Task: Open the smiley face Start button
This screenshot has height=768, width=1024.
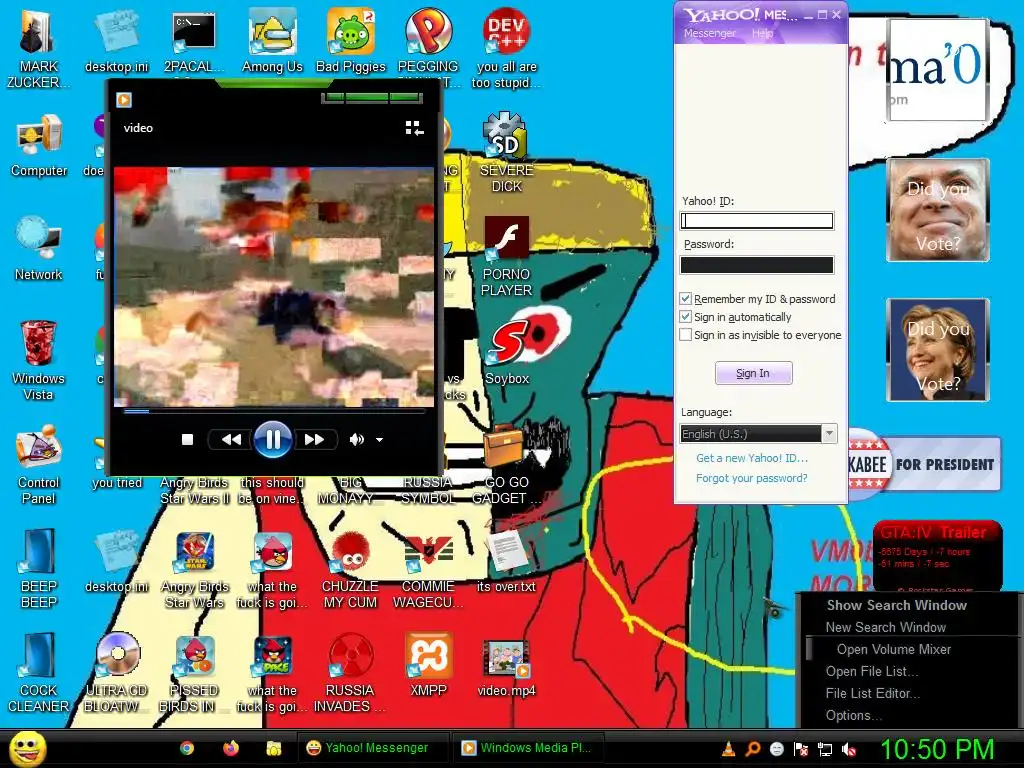Action: tap(27, 749)
